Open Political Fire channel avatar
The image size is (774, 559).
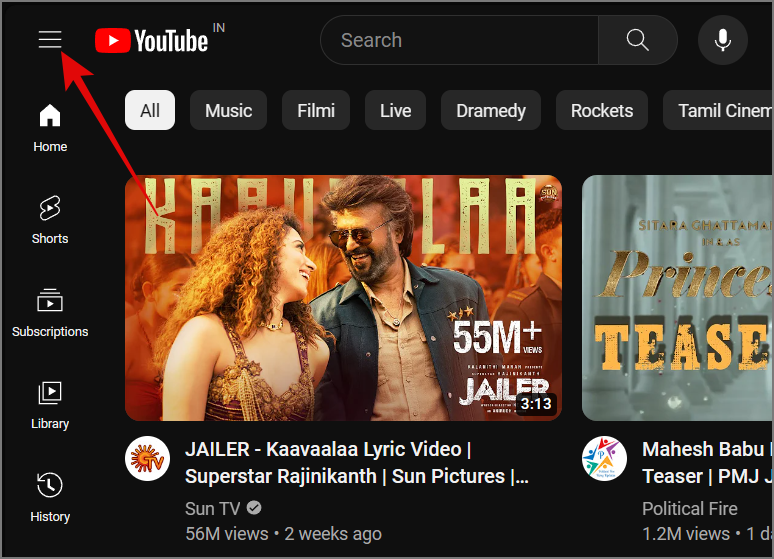coord(604,458)
